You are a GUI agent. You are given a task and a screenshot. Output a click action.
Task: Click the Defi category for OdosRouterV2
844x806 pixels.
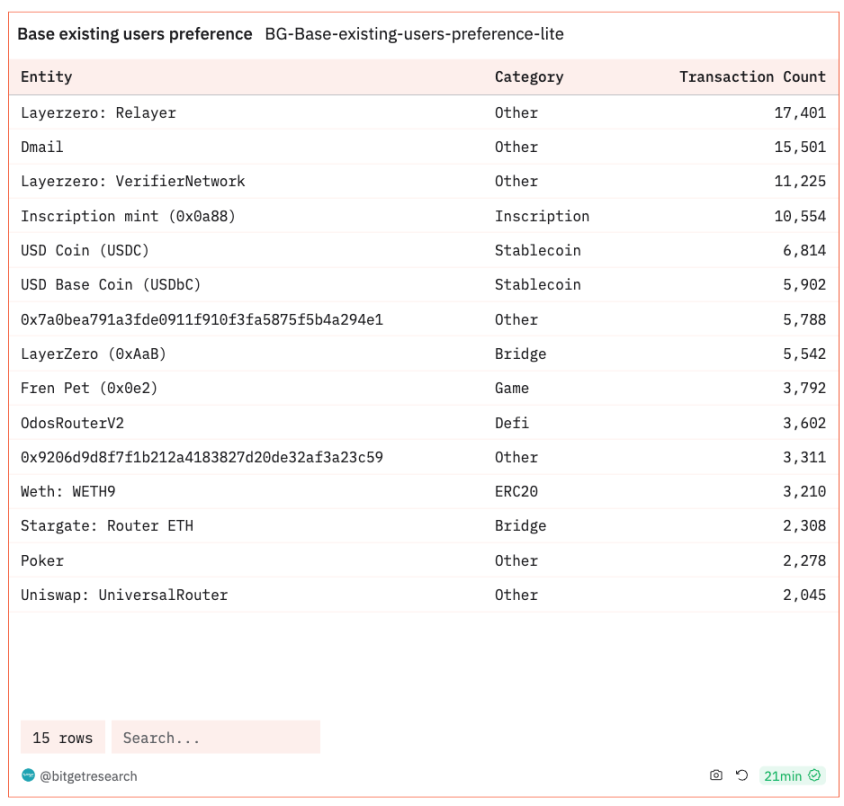coord(511,423)
